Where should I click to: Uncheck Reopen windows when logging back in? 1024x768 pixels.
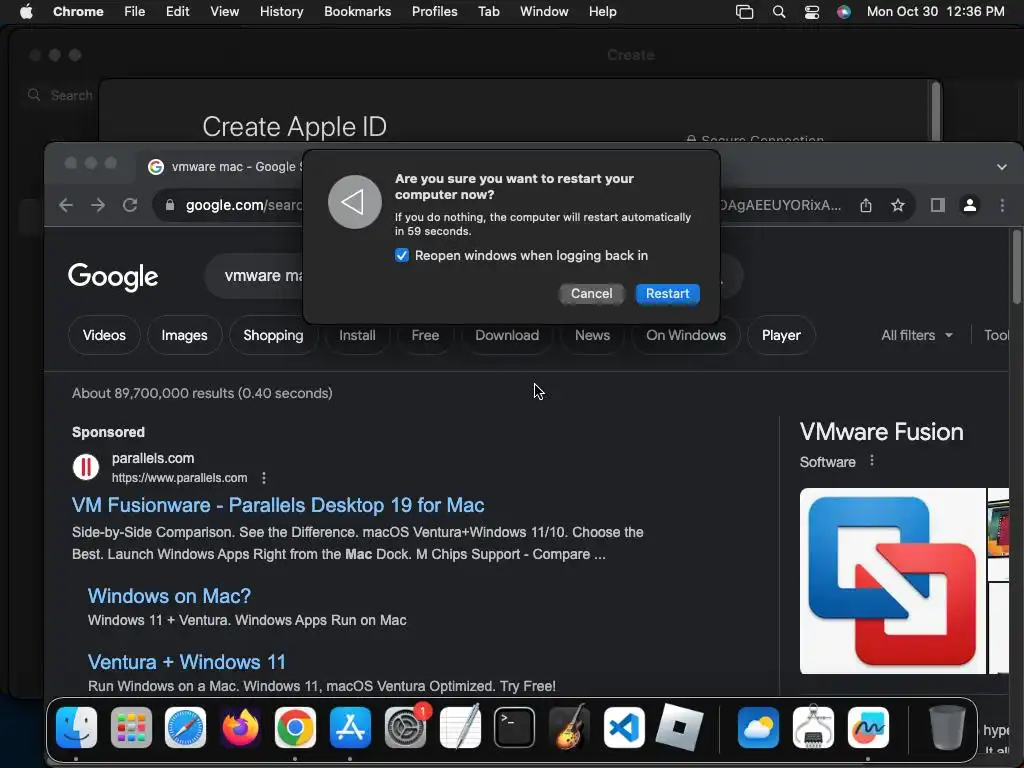tap(402, 255)
